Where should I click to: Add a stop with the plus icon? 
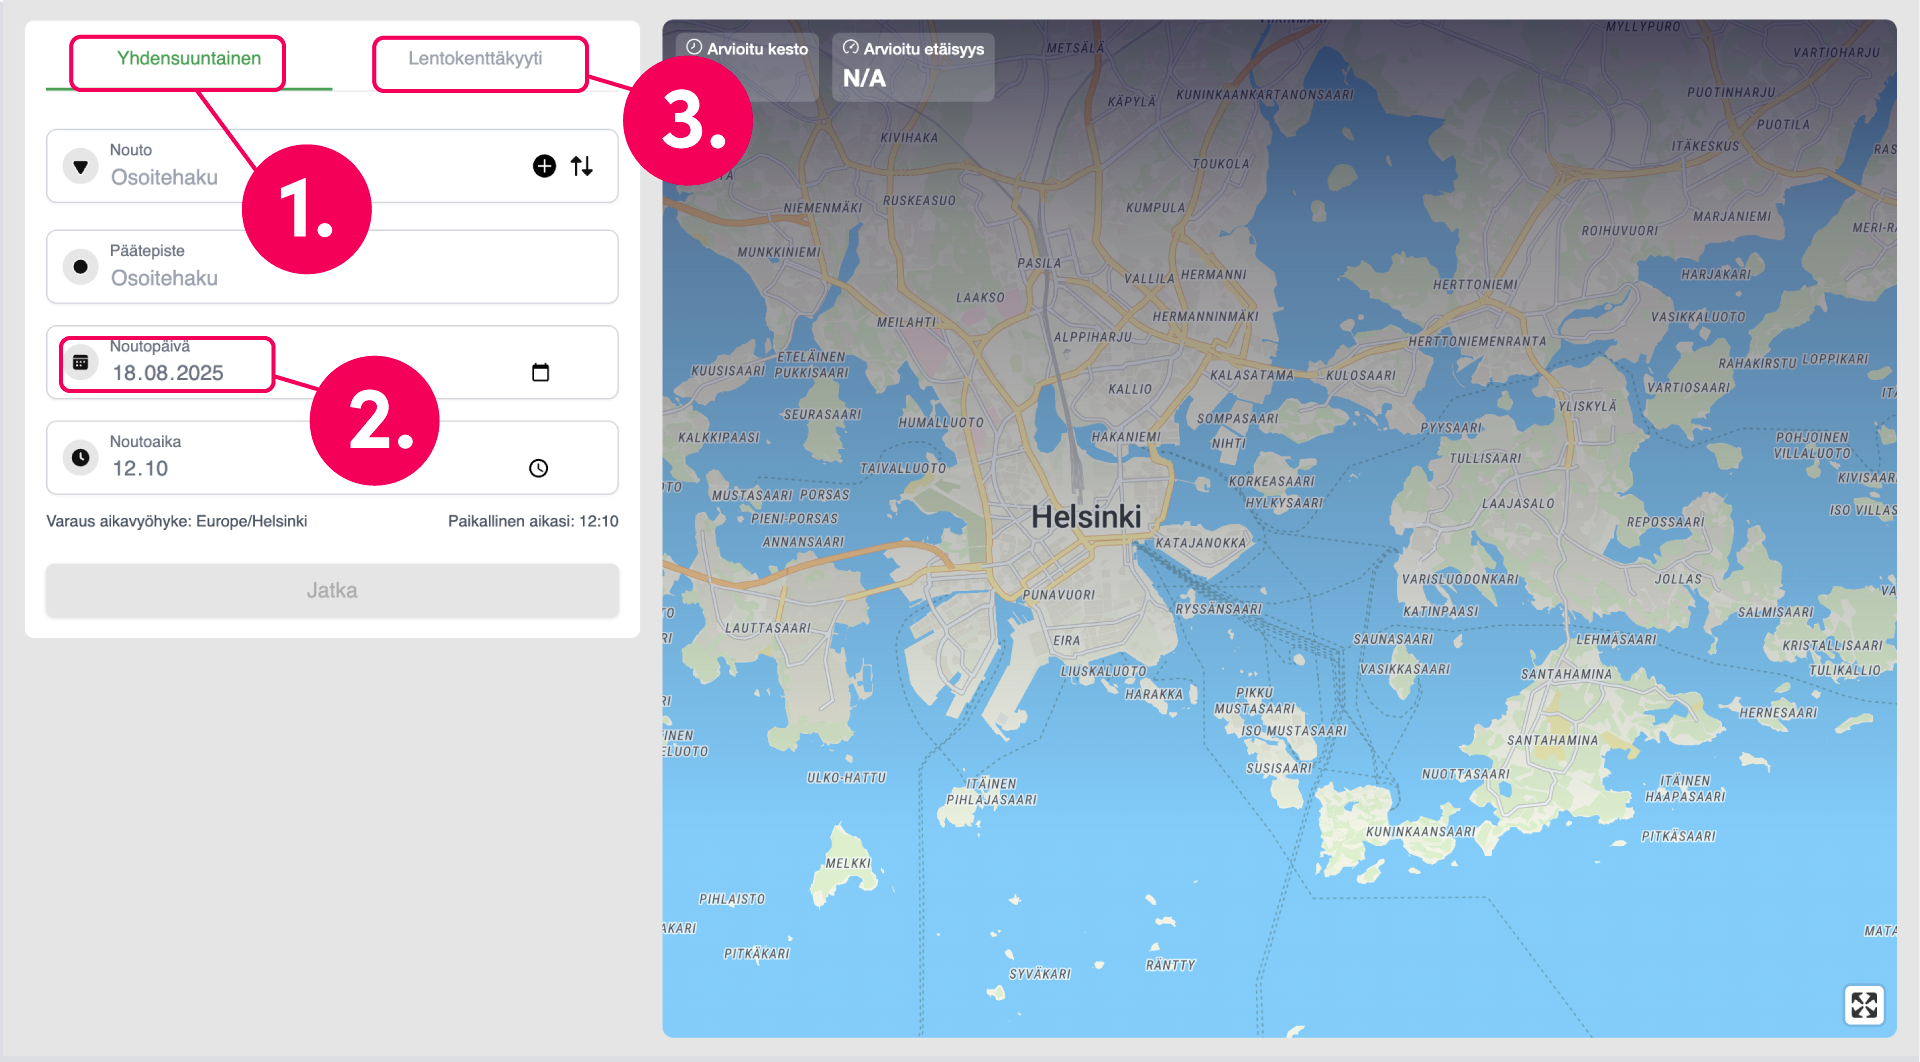(544, 166)
